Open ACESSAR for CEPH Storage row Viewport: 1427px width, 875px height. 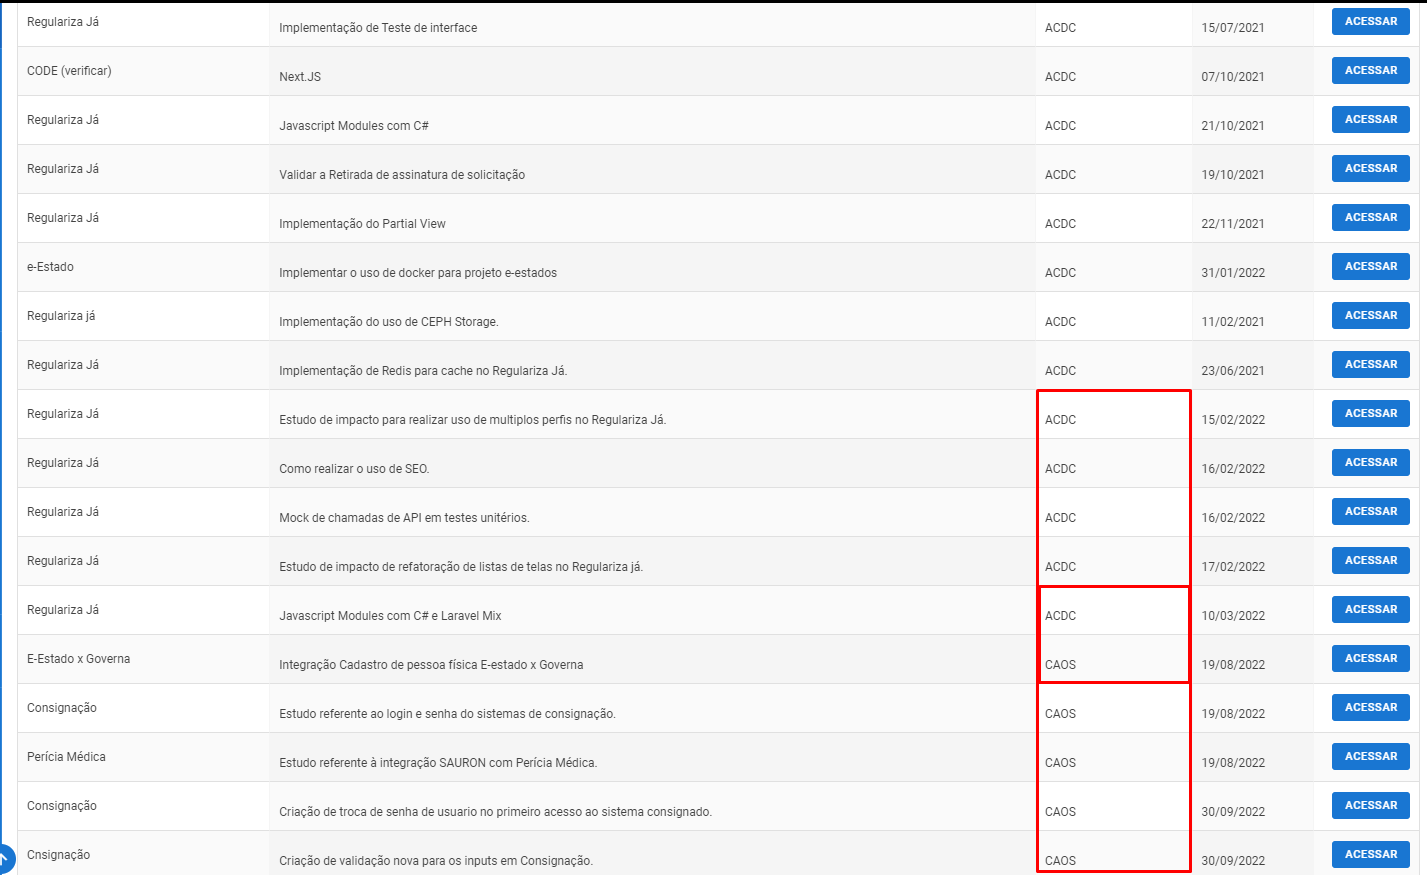pos(1370,315)
